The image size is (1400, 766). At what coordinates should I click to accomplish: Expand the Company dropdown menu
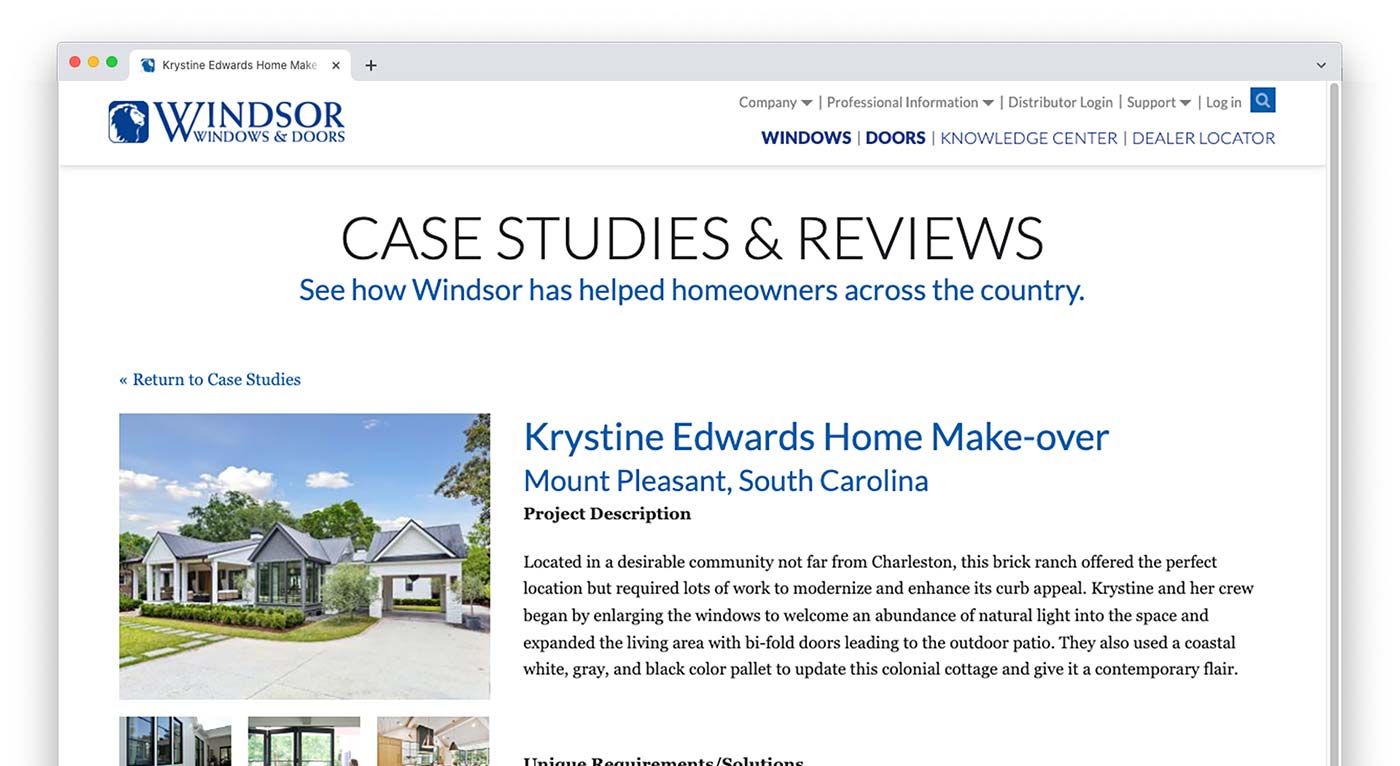776,102
